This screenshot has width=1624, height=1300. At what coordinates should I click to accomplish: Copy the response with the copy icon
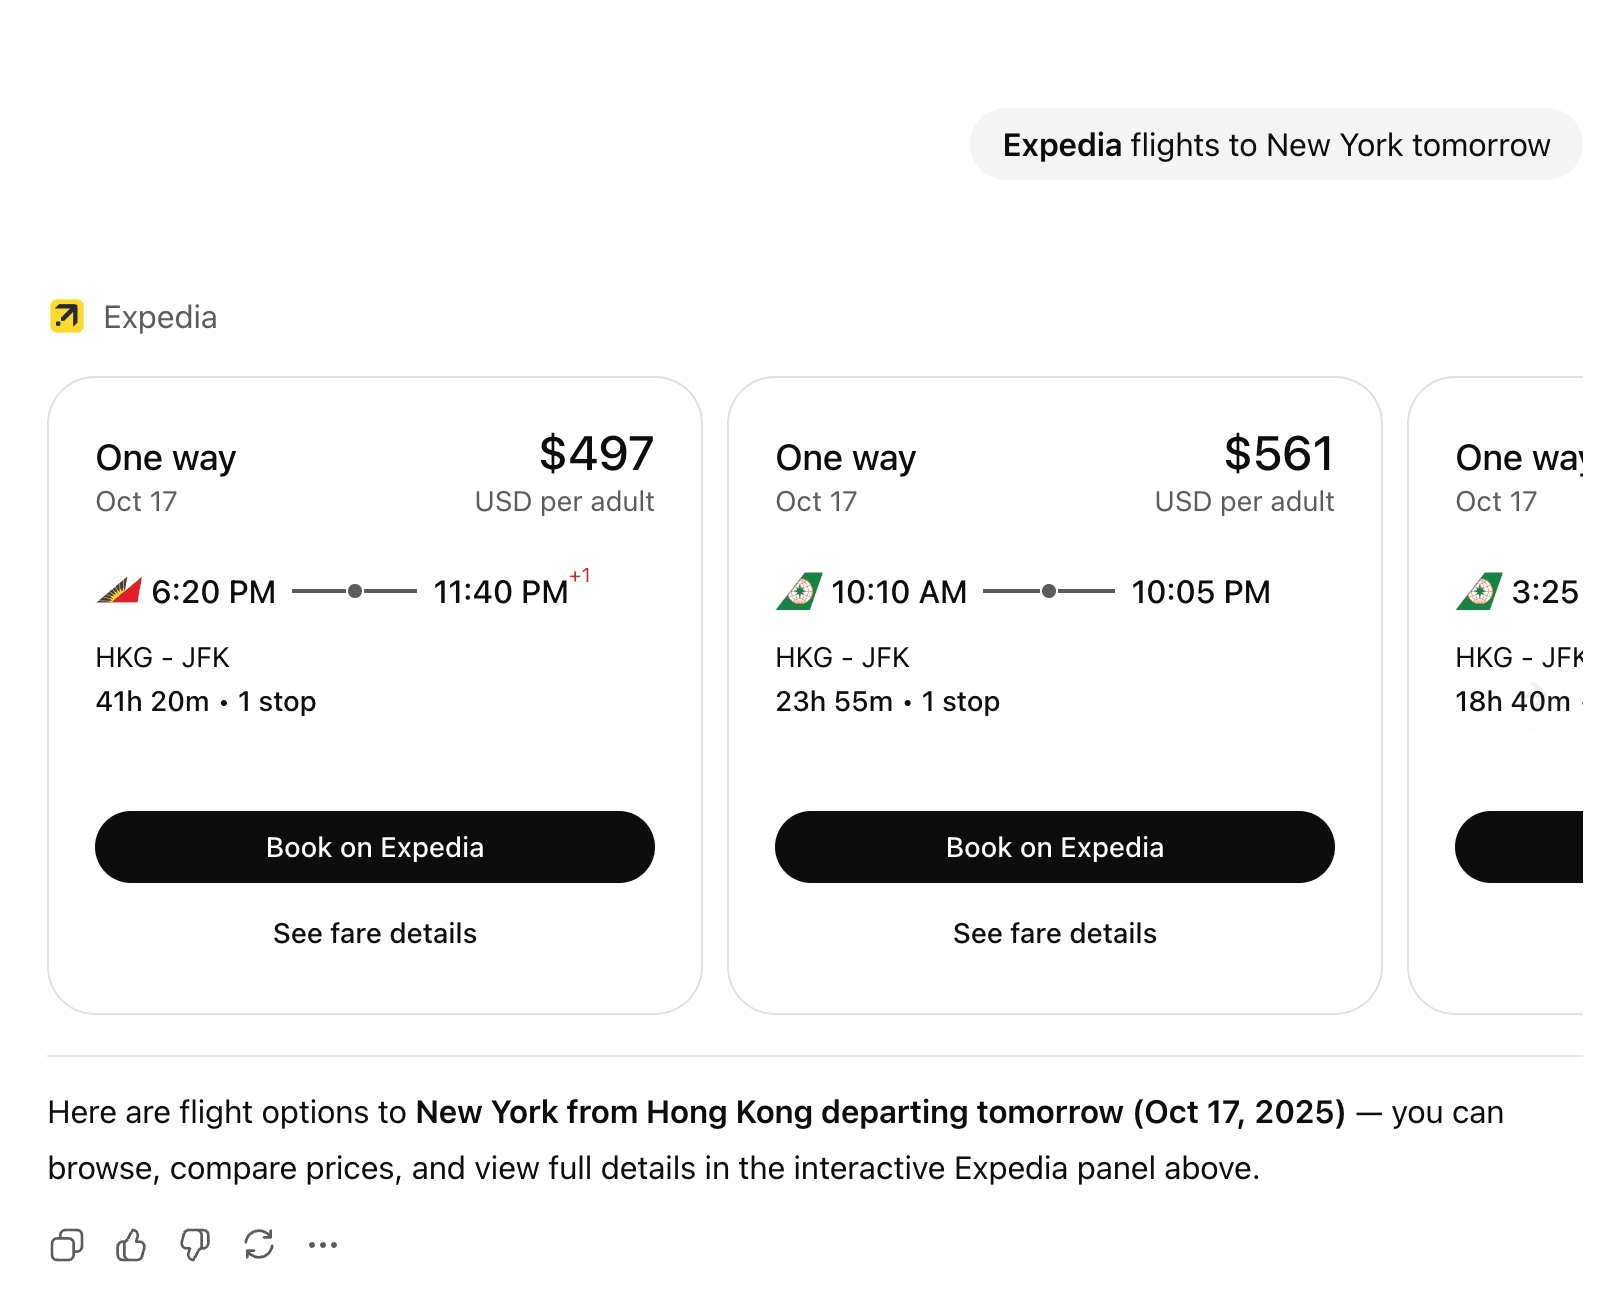pos(67,1245)
